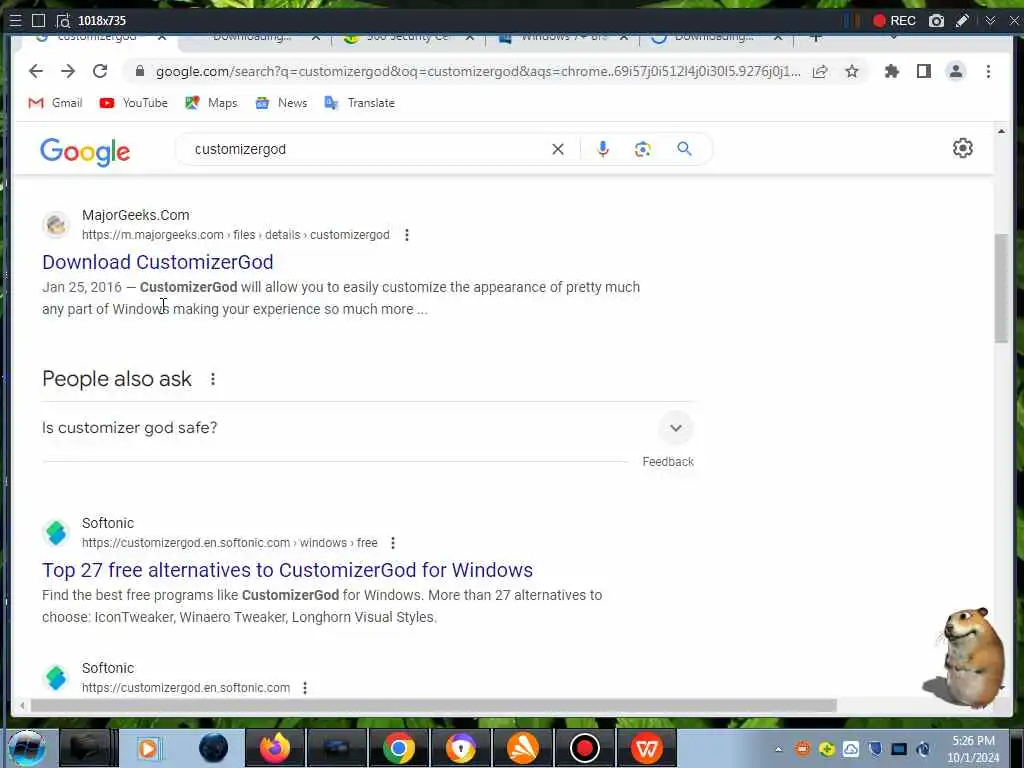
Task: Open the security shield tray icon
Action: point(875,749)
